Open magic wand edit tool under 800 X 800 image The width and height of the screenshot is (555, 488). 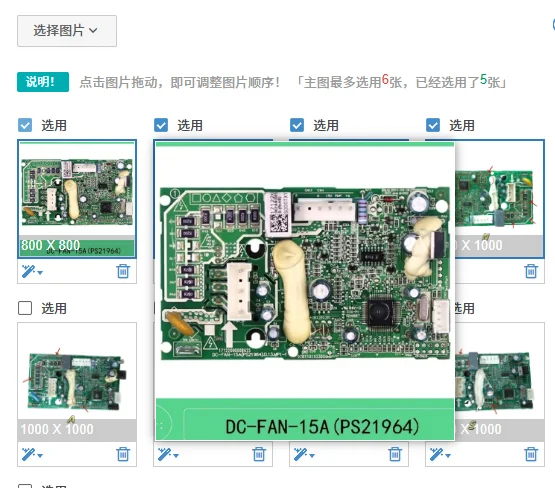coord(32,271)
